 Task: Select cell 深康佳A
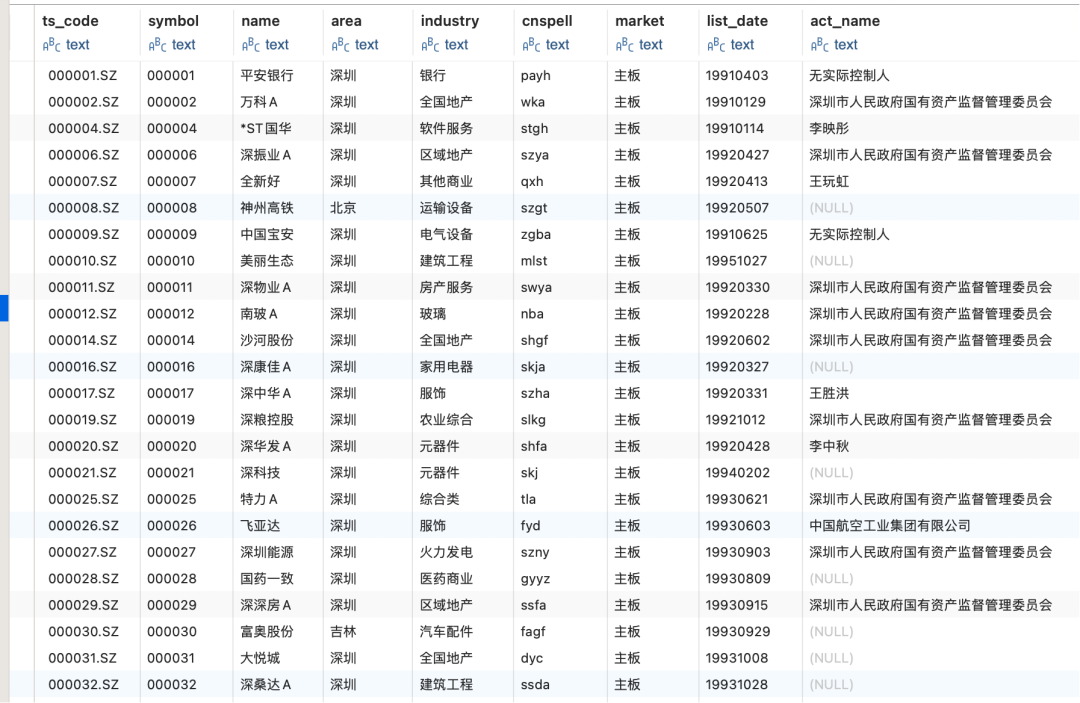[266, 367]
